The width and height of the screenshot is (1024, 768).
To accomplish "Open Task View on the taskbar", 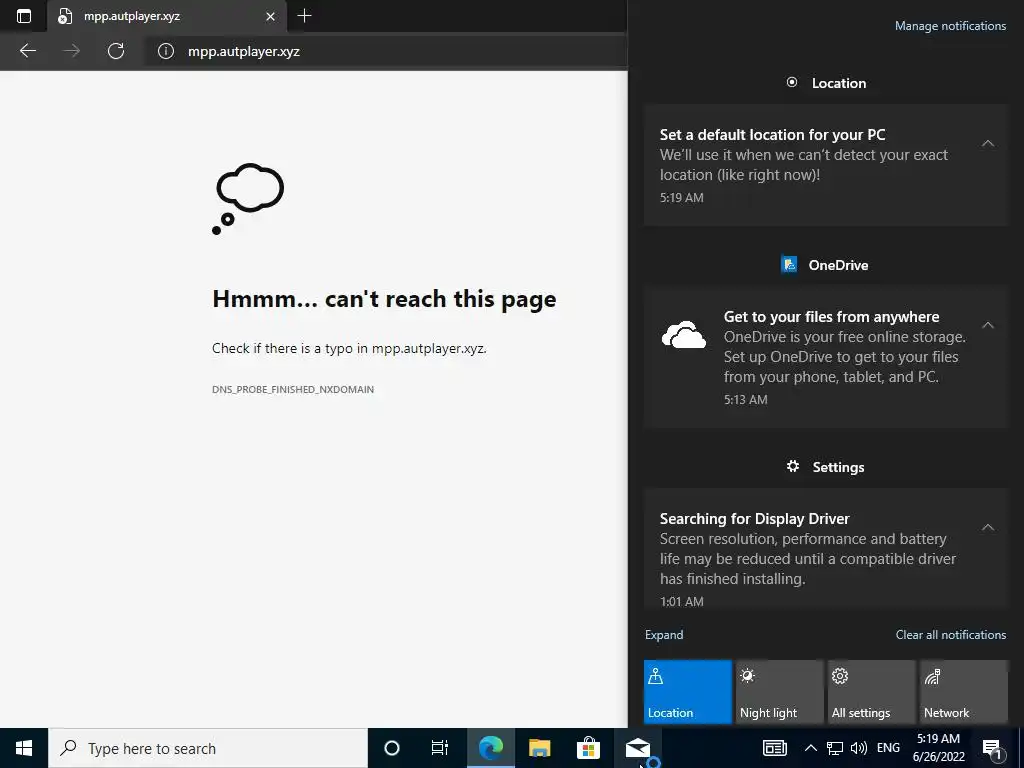I will [x=440, y=748].
